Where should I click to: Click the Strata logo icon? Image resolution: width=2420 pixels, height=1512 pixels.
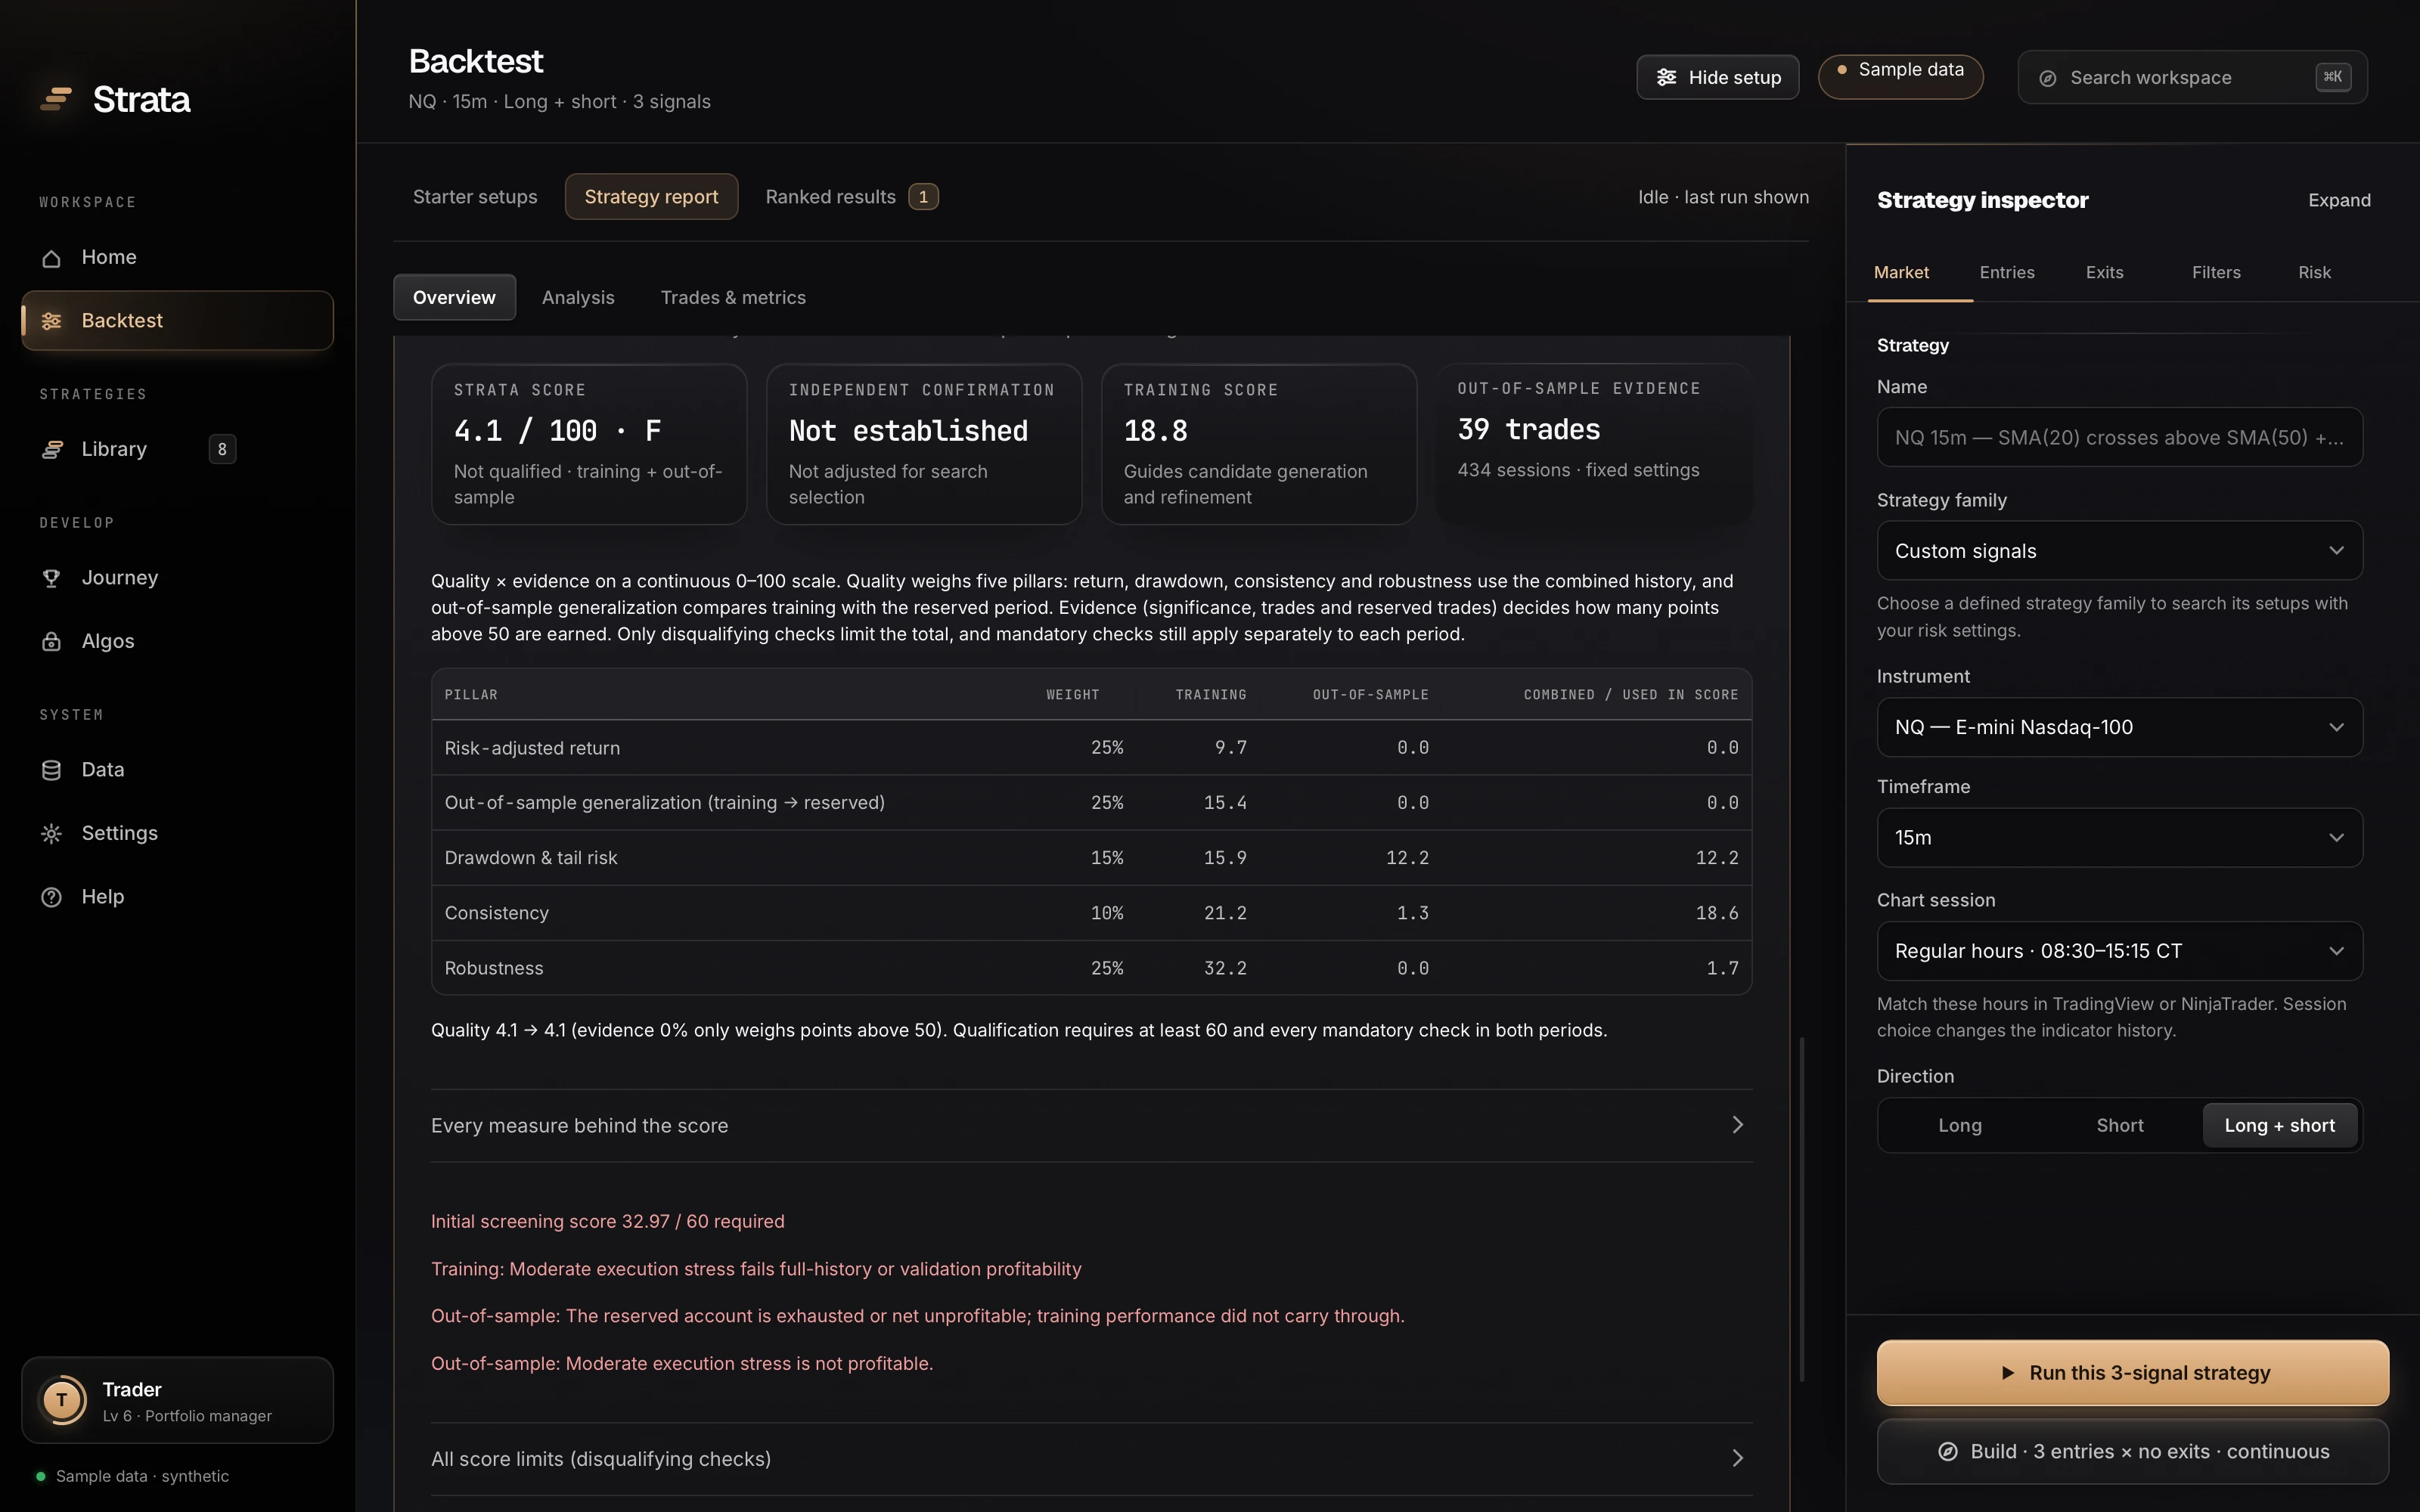[56, 99]
